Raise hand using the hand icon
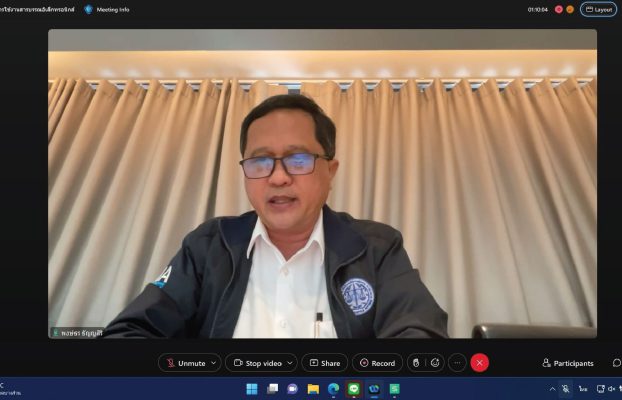This screenshot has width=622, height=400. (x=416, y=363)
